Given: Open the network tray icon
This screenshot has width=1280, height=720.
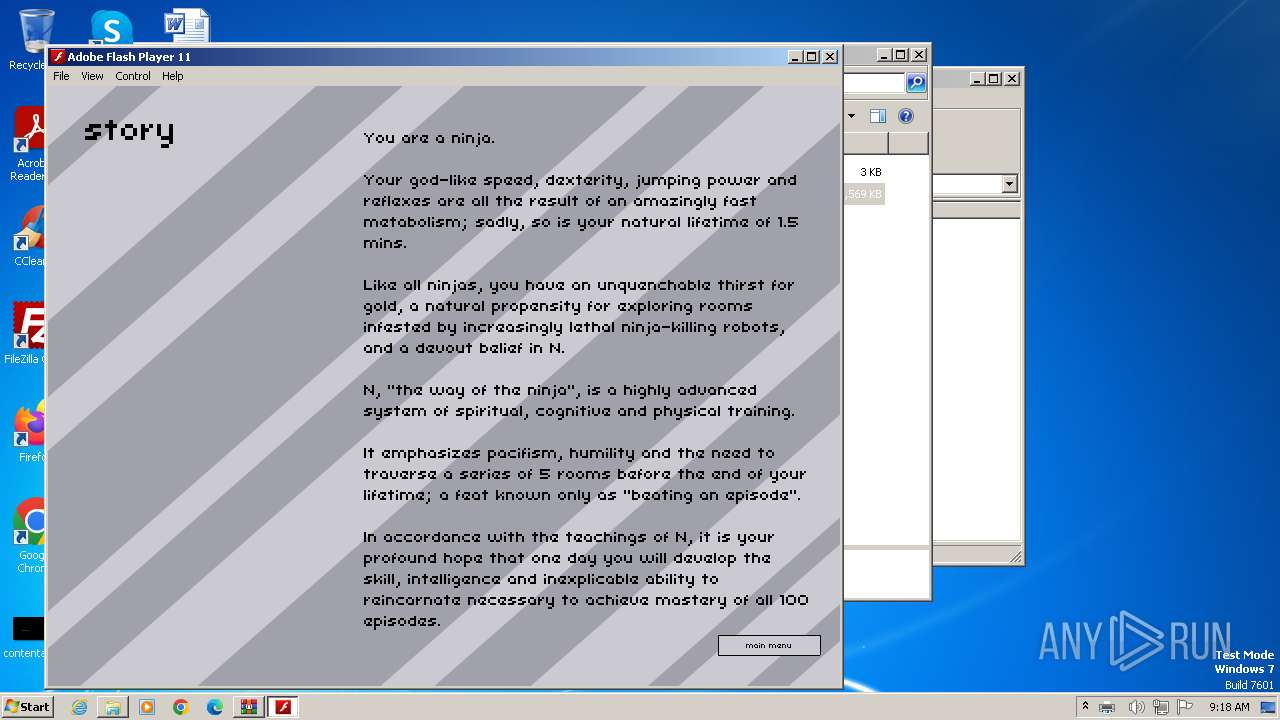Looking at the screenshot, I should (1160, 707).
